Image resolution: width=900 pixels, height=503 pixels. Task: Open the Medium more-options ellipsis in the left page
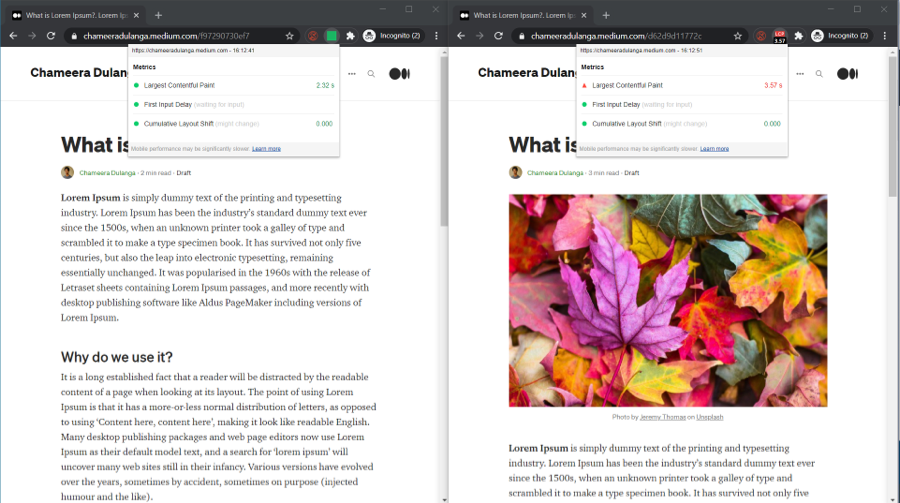(x=352, y=73)
